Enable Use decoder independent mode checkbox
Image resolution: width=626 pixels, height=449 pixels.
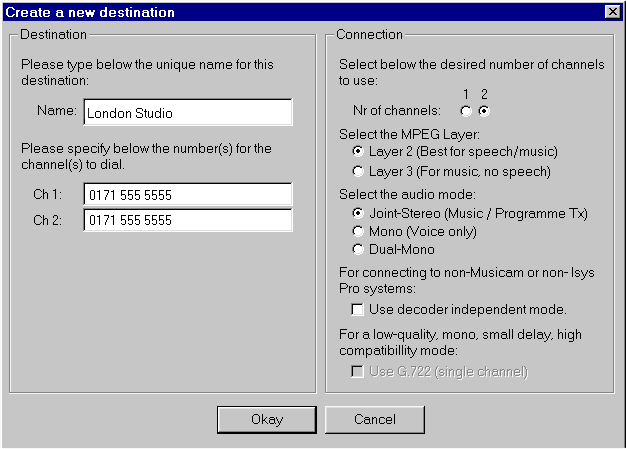[358, 309]
